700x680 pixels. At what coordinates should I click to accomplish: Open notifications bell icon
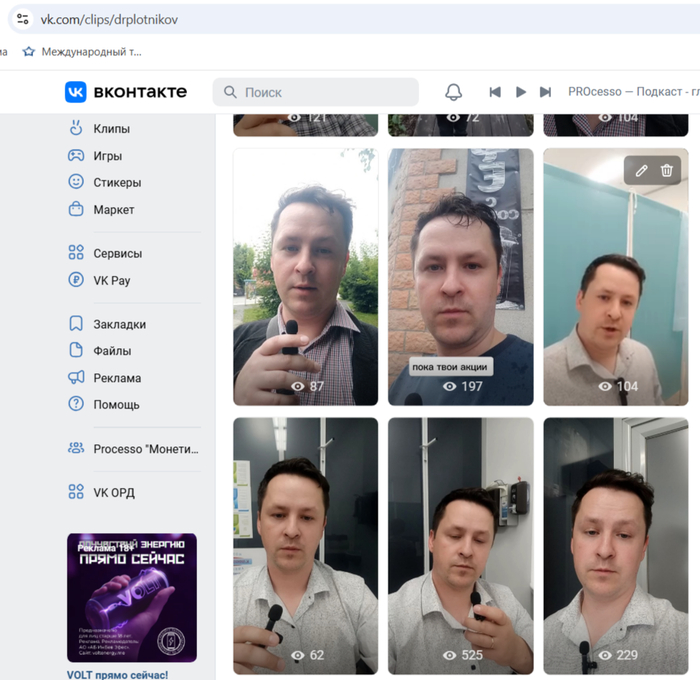[x=453, y=92]
